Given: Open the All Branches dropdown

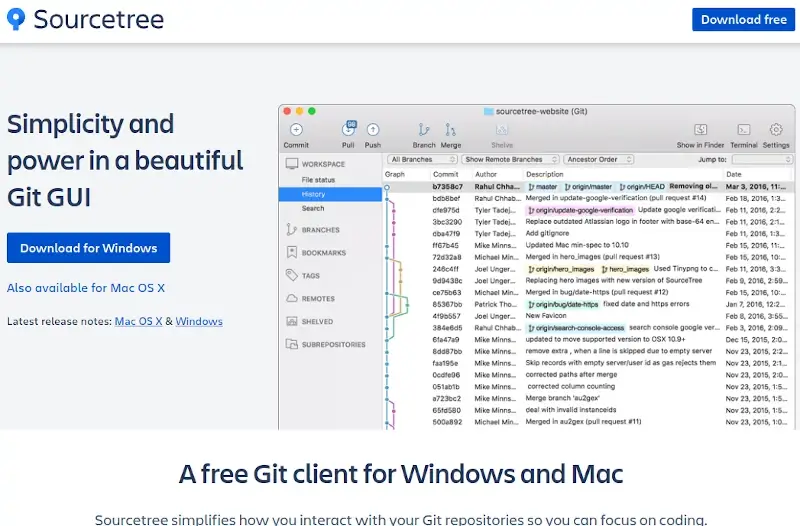Looking at the screenshot, I should click(x=422, y=160).
